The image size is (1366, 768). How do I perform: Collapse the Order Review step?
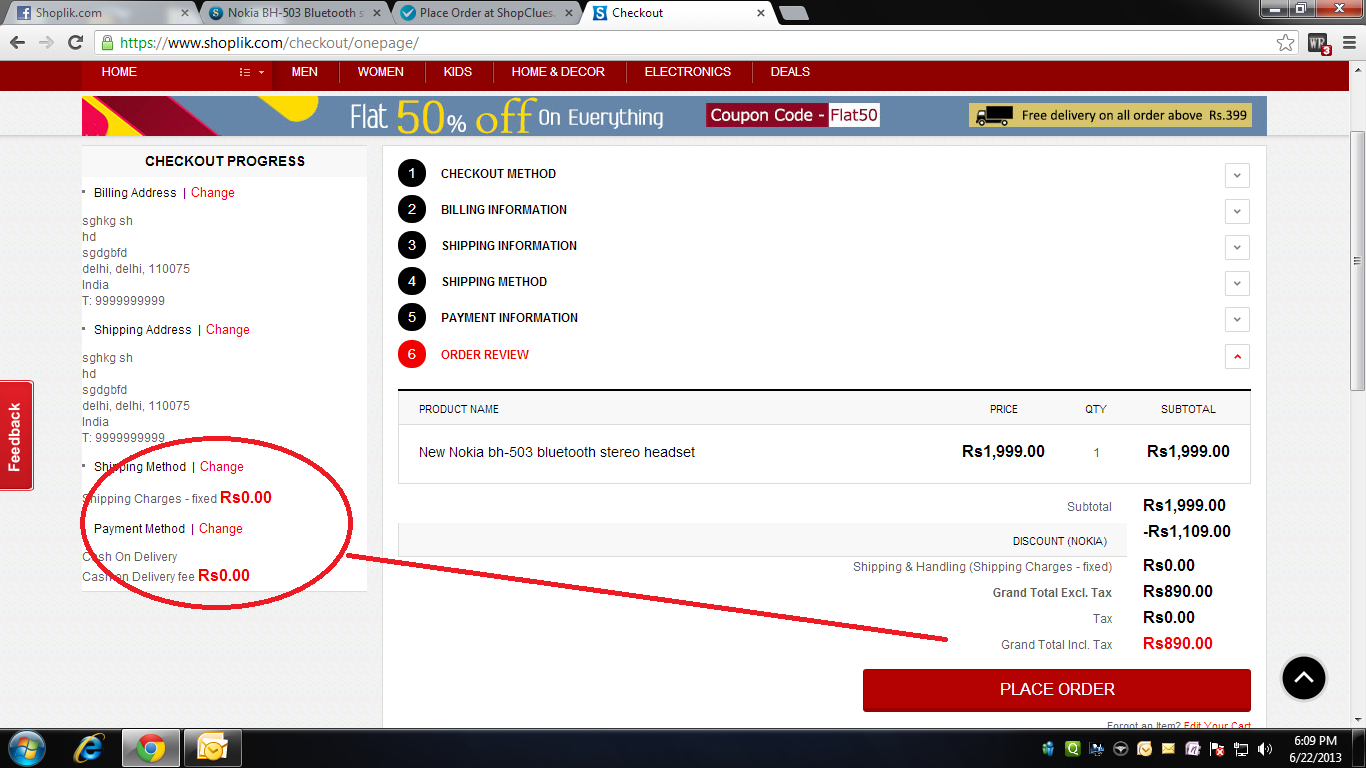[1237, 356]
